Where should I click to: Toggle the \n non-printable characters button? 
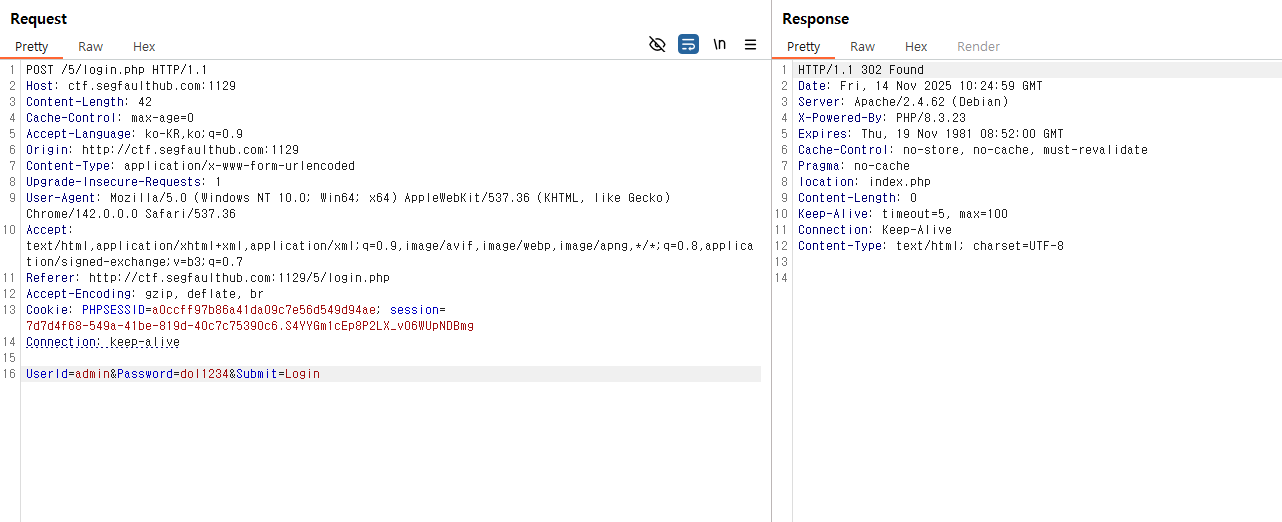(x=719, y=44)
